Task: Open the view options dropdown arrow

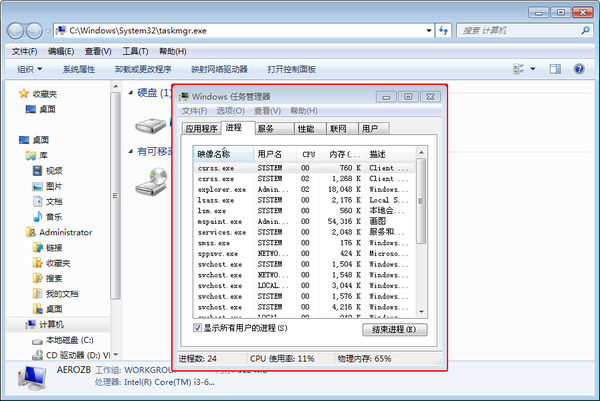Action: [x=533, y=69]
